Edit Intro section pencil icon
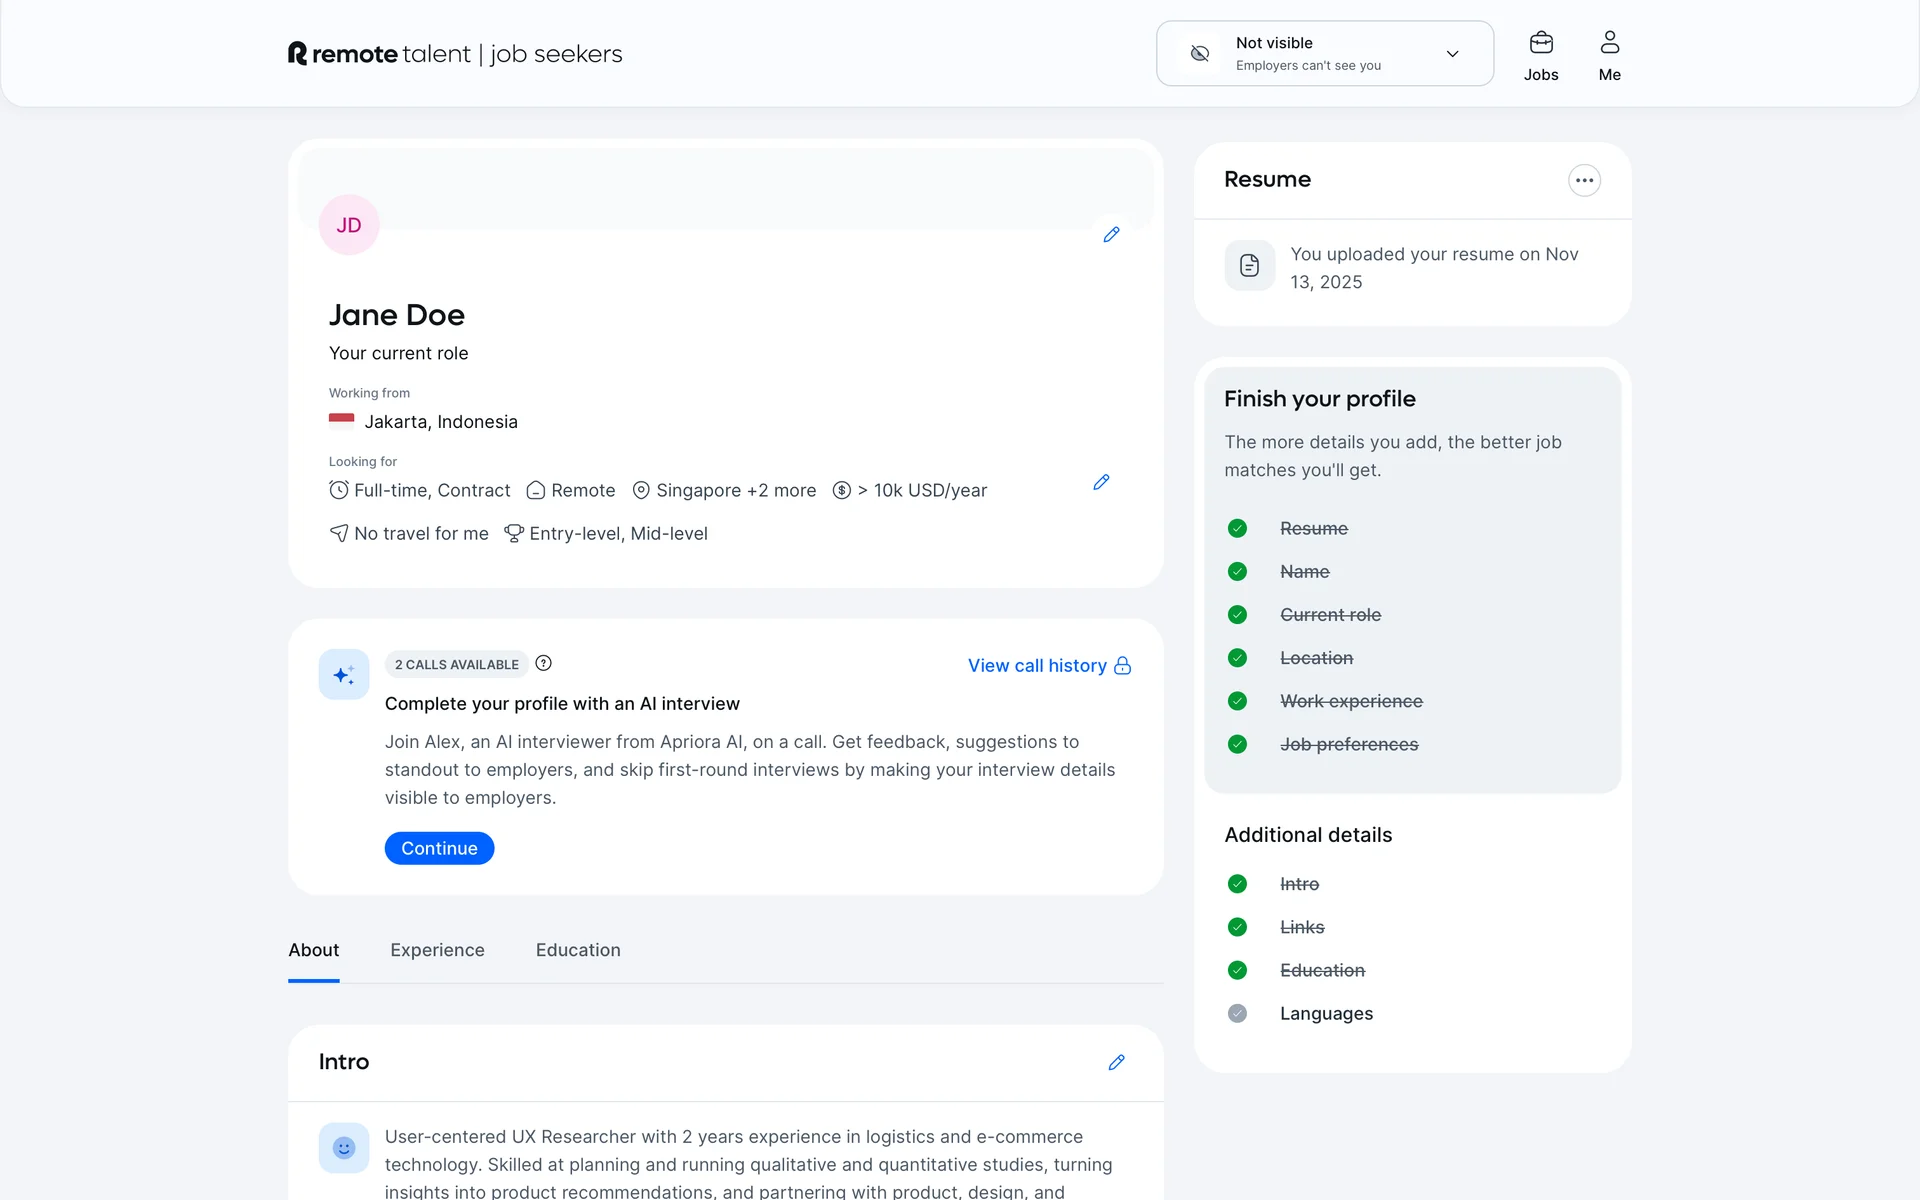The height and width of the screenshot is (1200, 1920). 1116,1062
